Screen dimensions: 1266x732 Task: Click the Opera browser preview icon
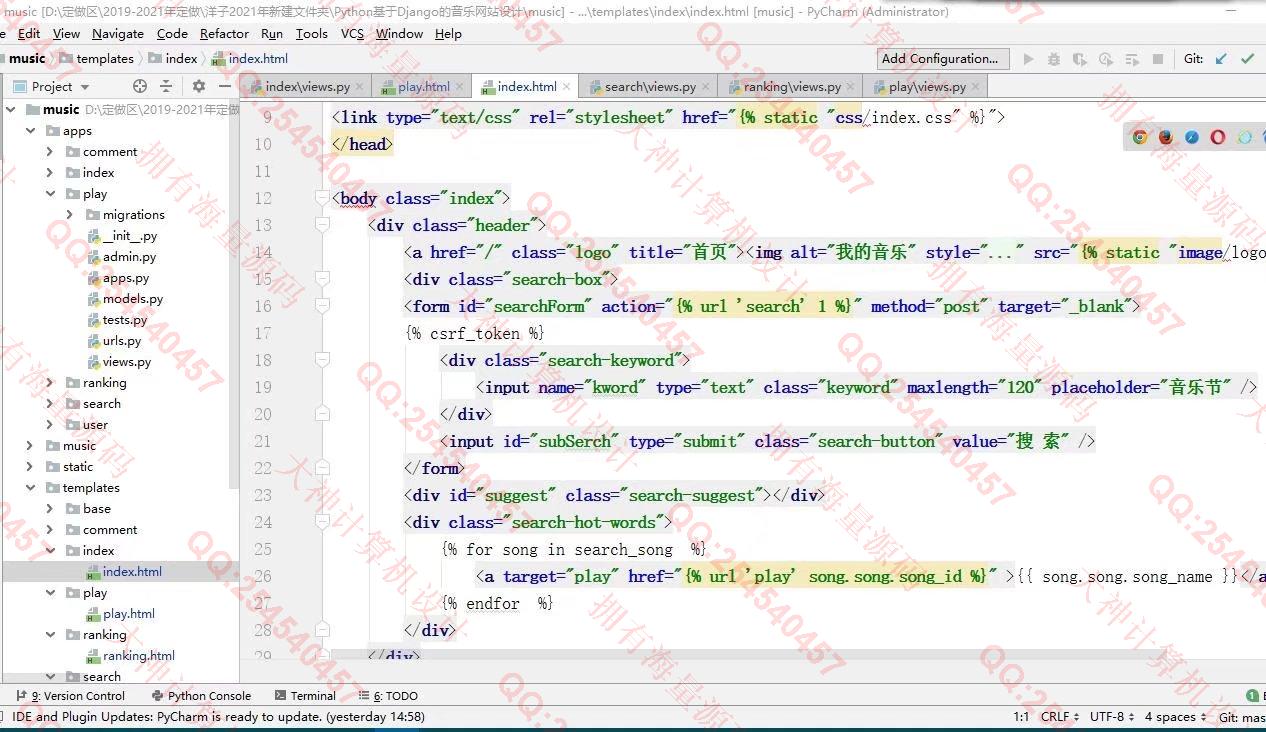(1218, 137)
